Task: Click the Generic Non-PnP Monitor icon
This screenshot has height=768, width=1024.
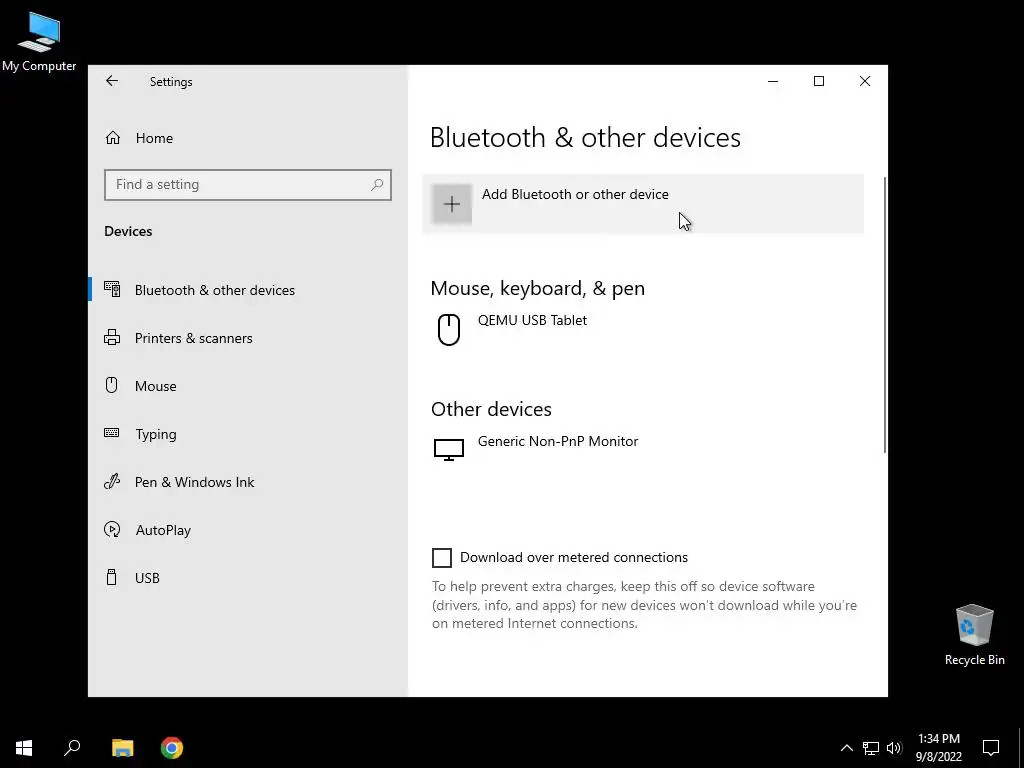Action: (449, 449)
